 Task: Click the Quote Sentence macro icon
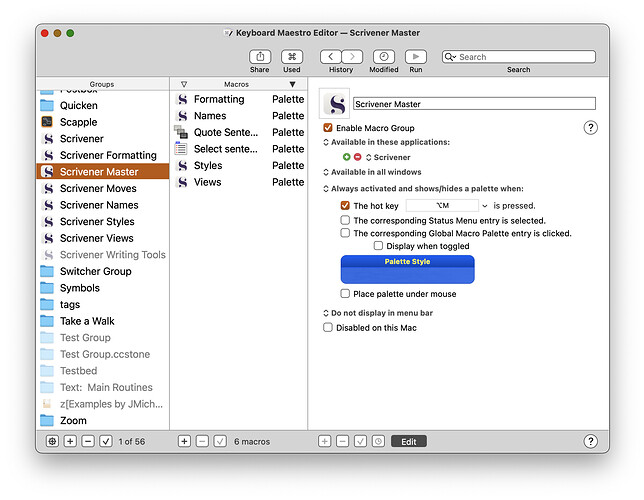pyautogui.click(x=181, y=132)
